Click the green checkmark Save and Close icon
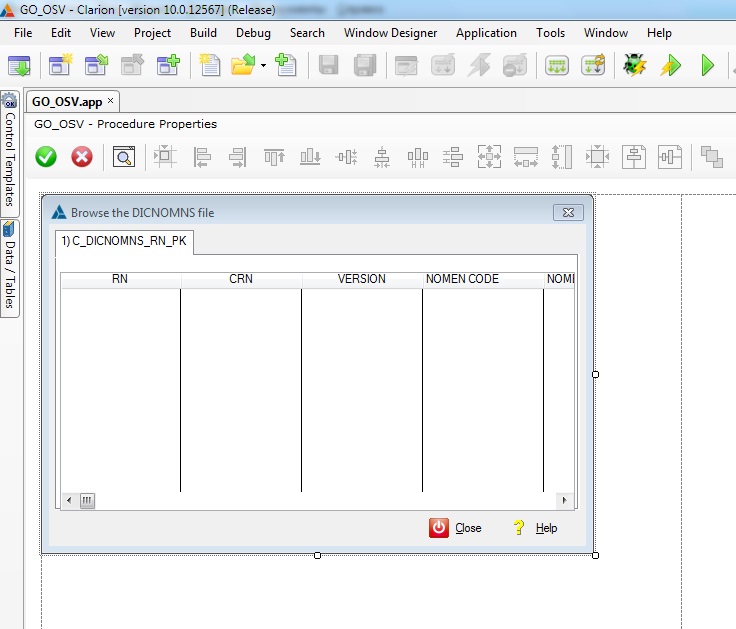The image size is (736, 629). click(x=46, y=157)
